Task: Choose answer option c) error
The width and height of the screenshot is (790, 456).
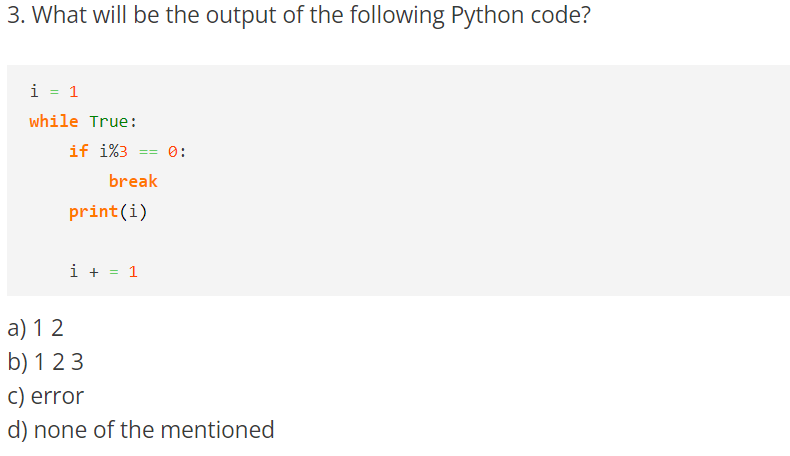Action: (x=45, y=396)
